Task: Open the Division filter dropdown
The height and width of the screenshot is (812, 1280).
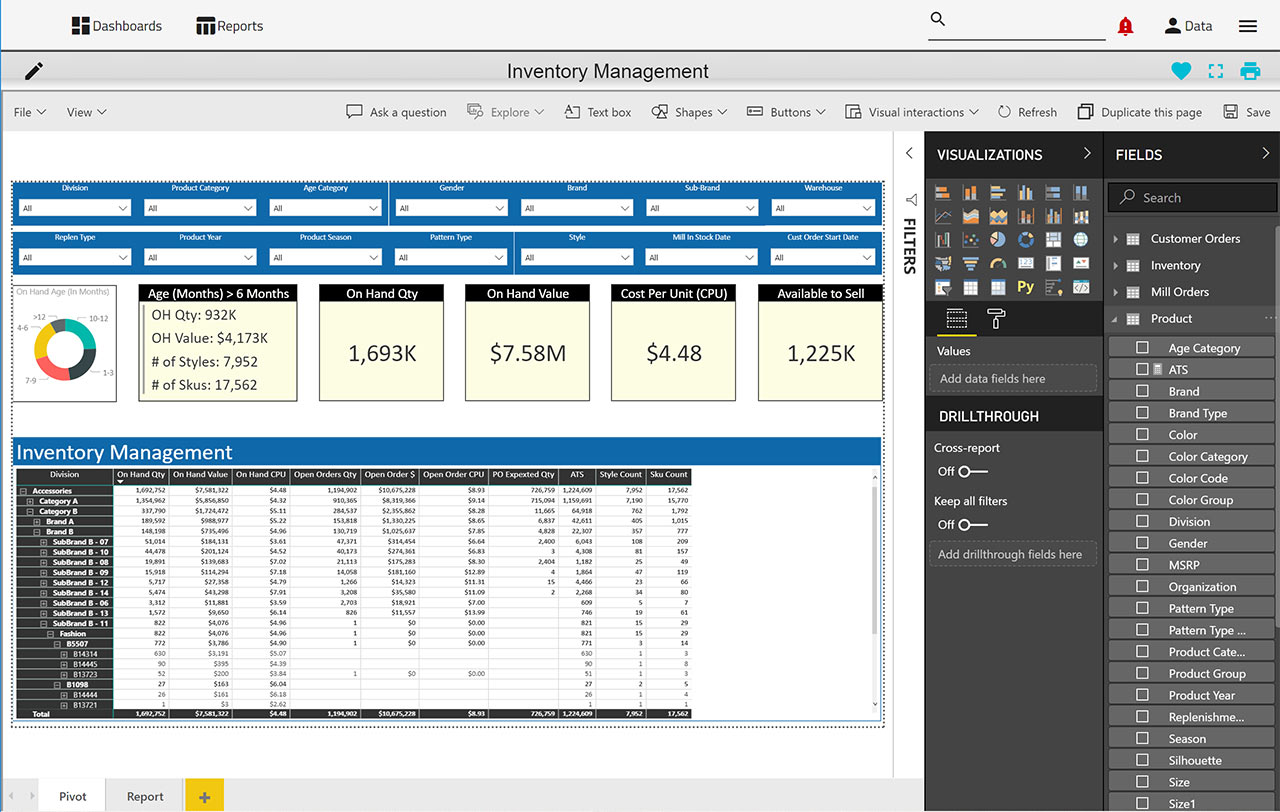Action: (x=75, y=208)
